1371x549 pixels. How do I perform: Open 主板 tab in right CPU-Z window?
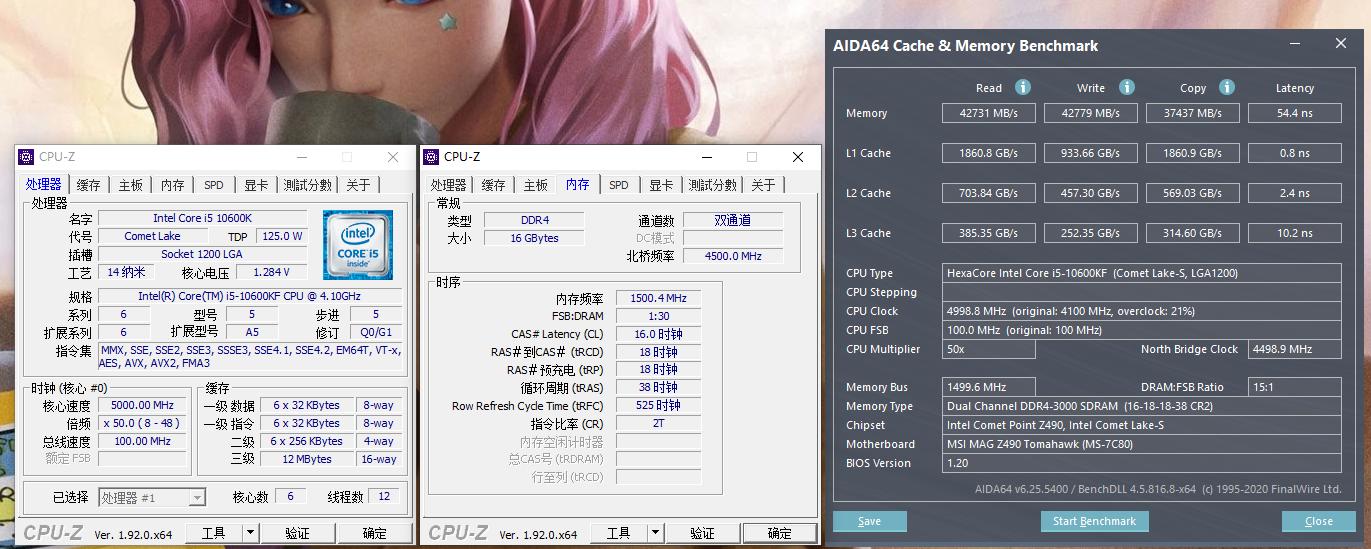(x=536, y=185)
